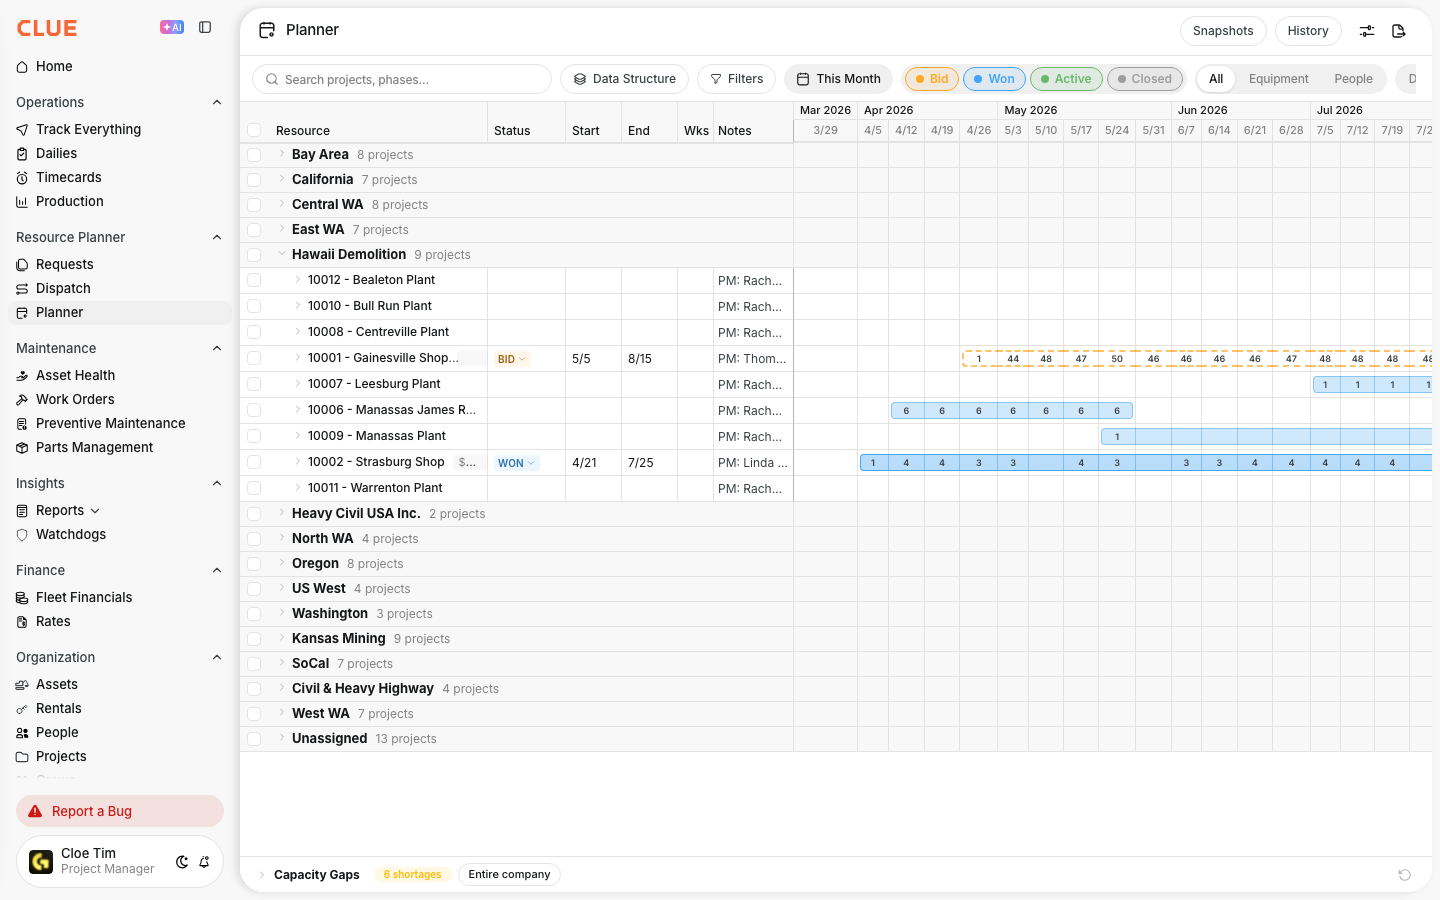
Task: Click the Manassas James R. schedule bar
Action: coord(1012,411)
